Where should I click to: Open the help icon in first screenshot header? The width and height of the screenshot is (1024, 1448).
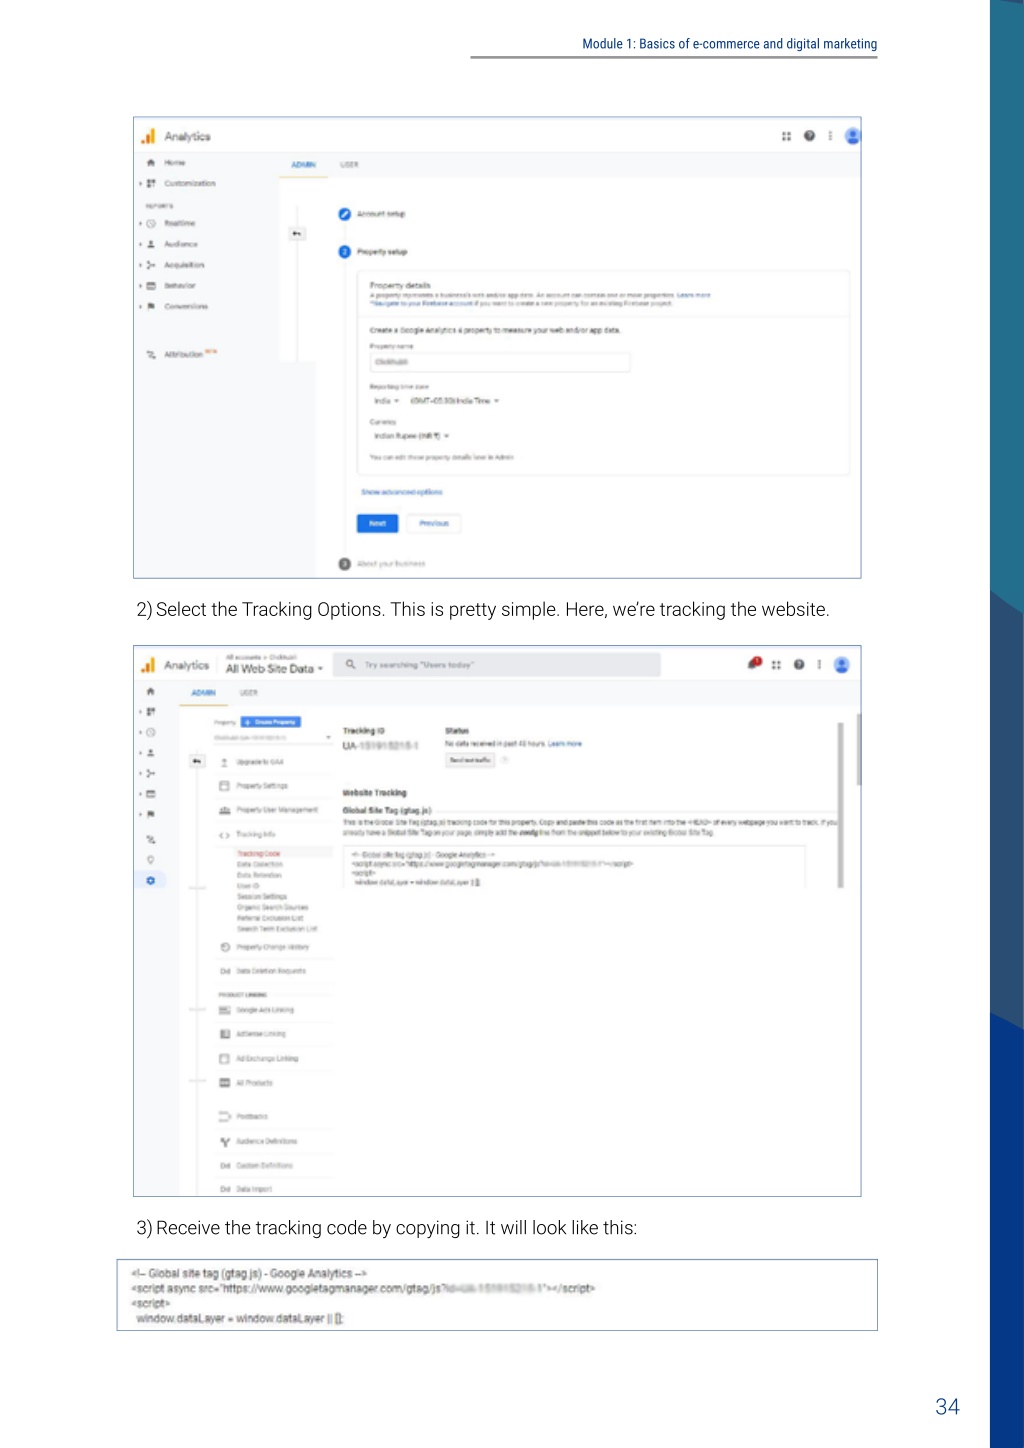pos(809,136)
